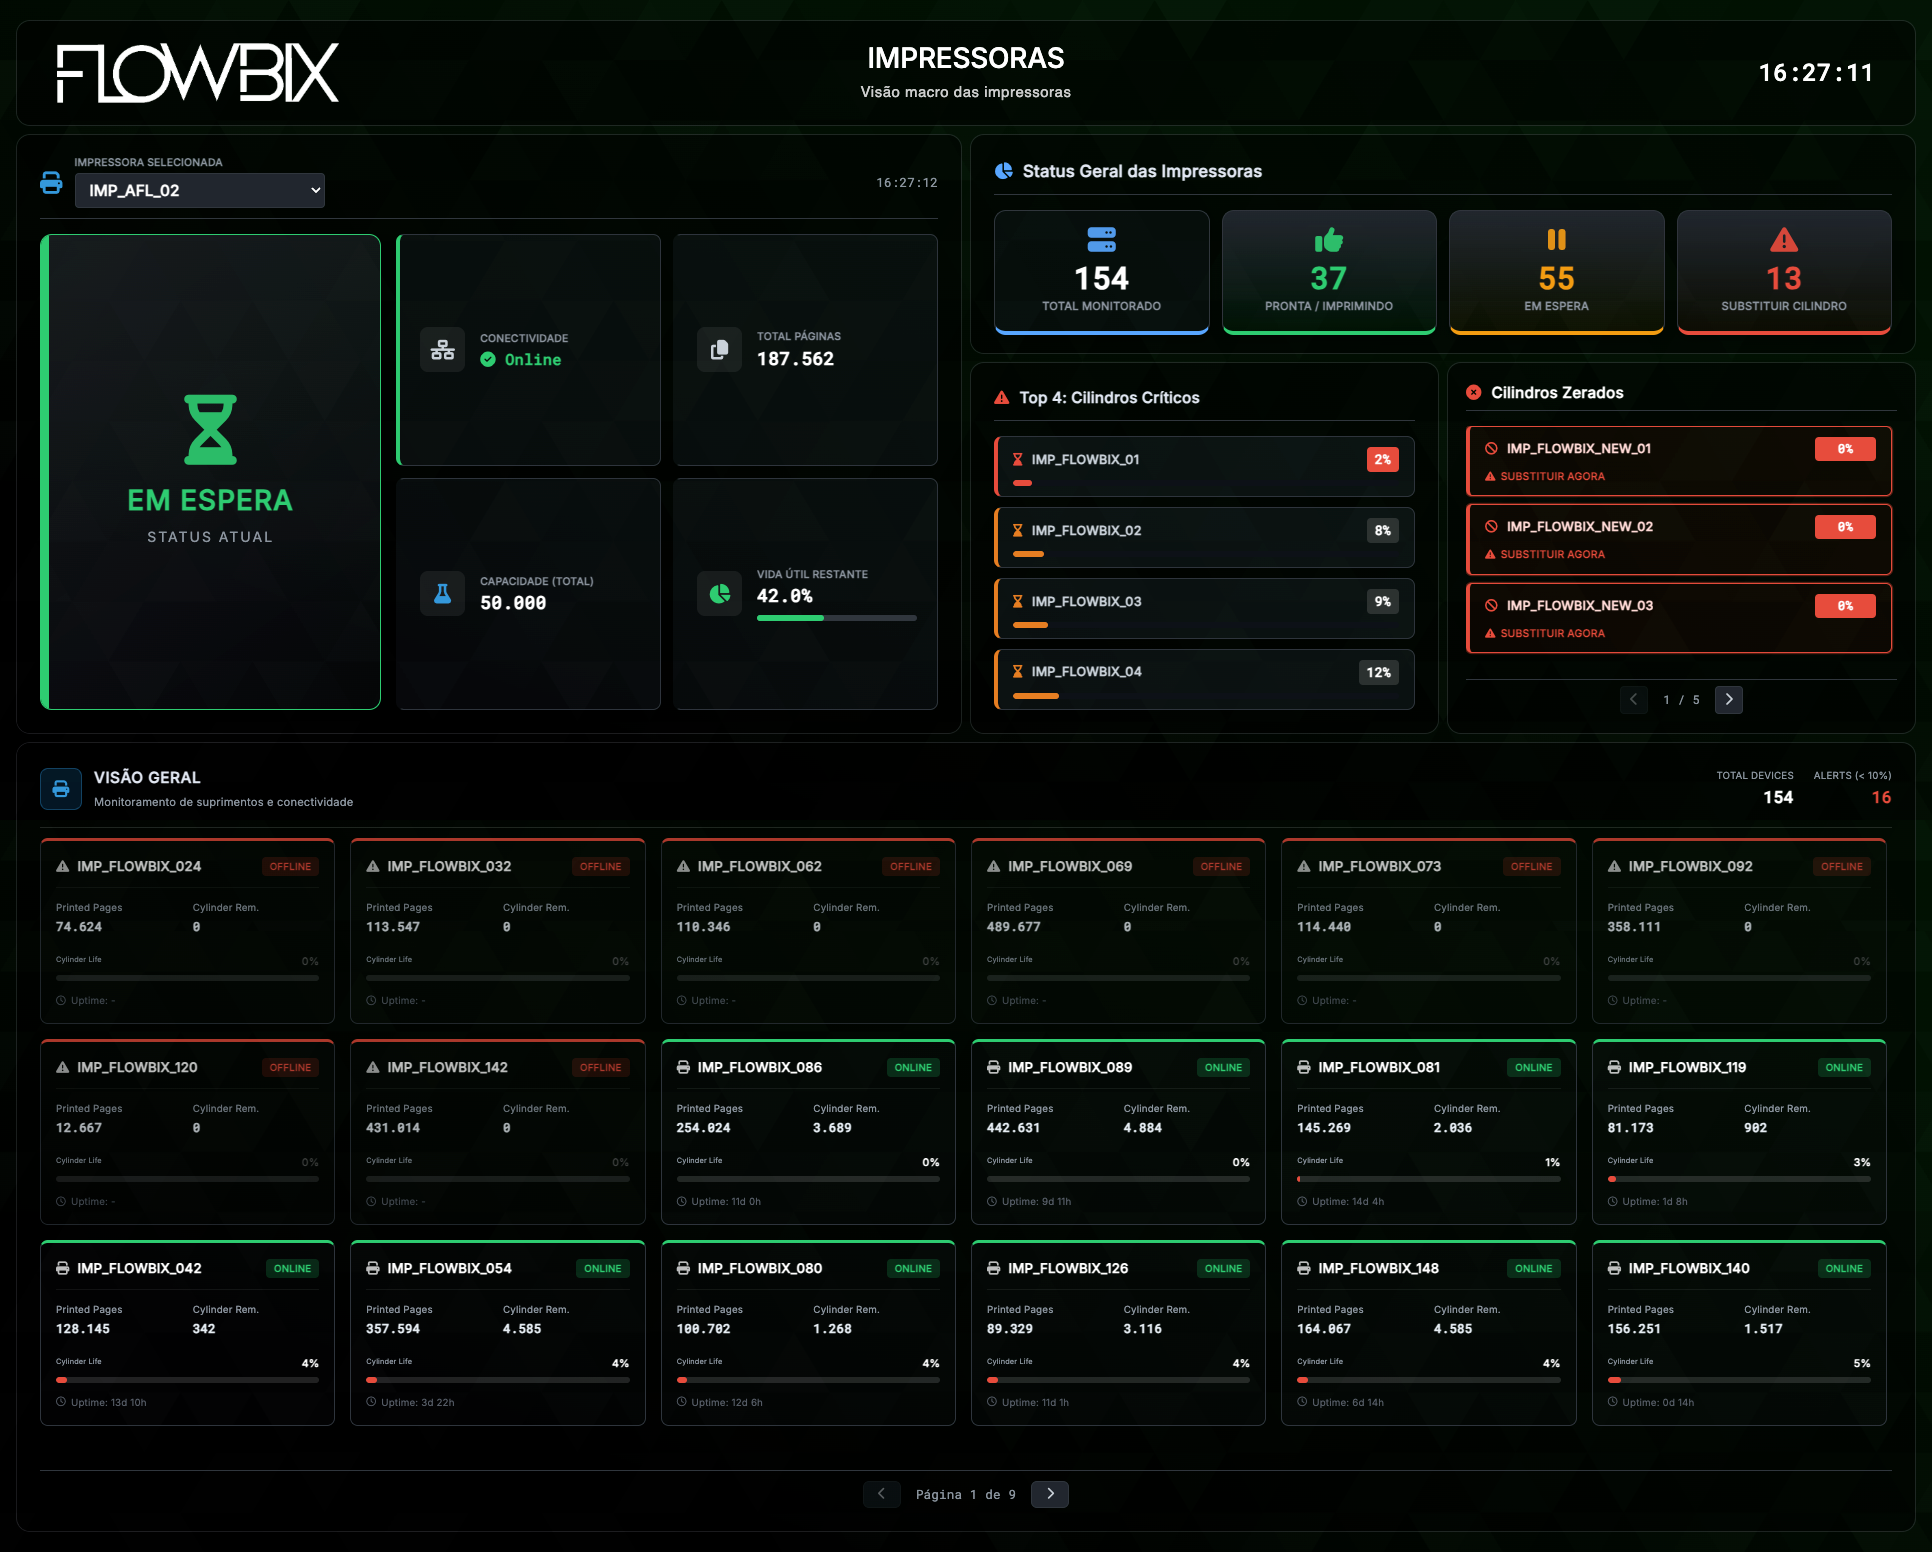
Task: Click the OFFLINE badge on IMP_FLOWBIX_032
Action: coord(601,867)
